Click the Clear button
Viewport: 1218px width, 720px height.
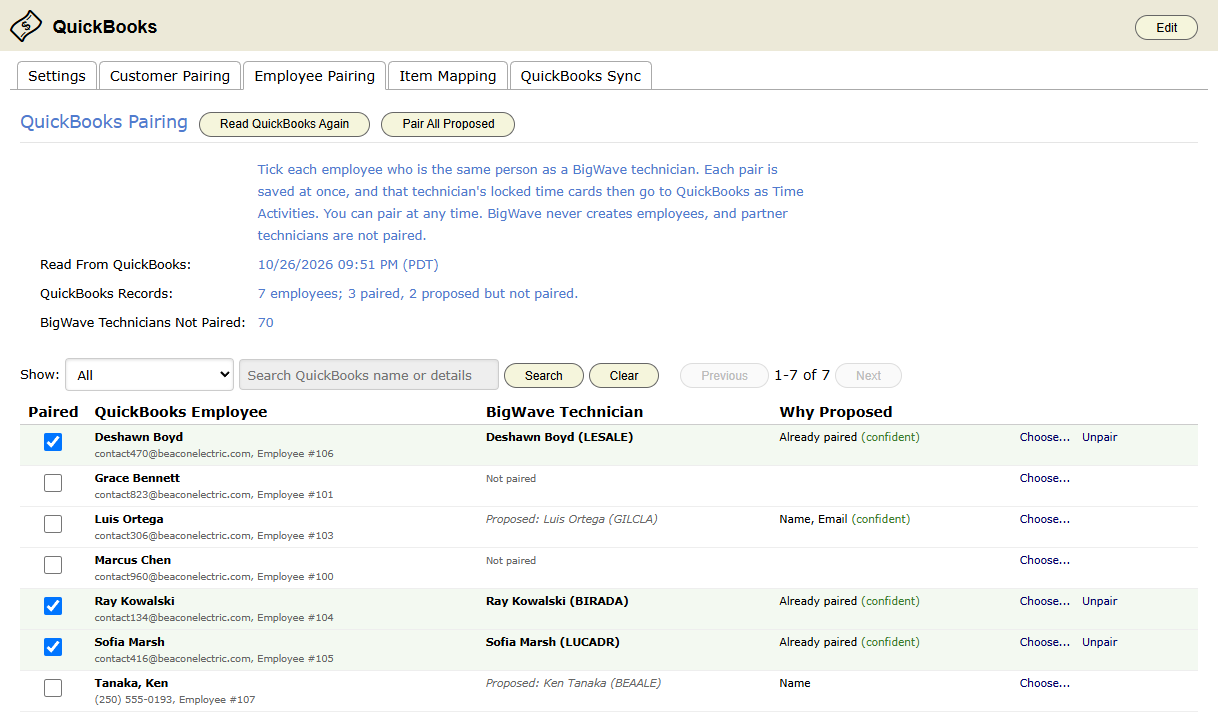coord(624,376)
